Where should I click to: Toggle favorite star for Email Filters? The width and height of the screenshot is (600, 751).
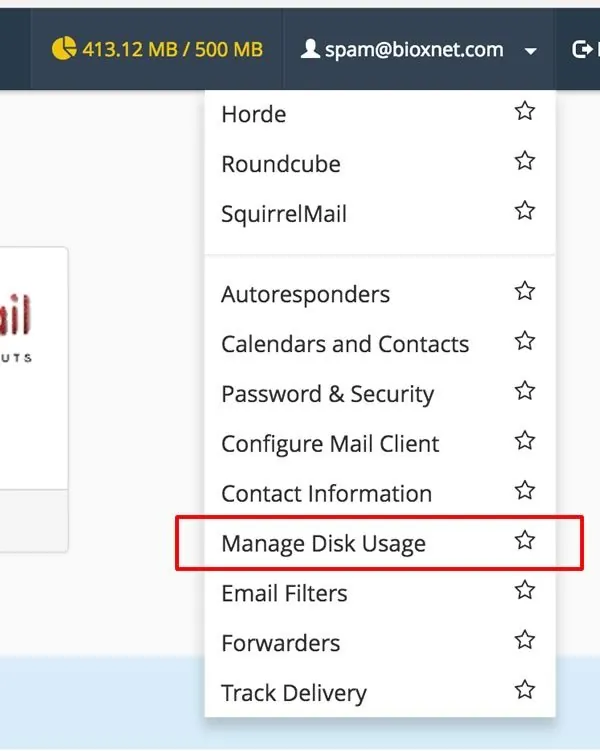click(524, 592)
